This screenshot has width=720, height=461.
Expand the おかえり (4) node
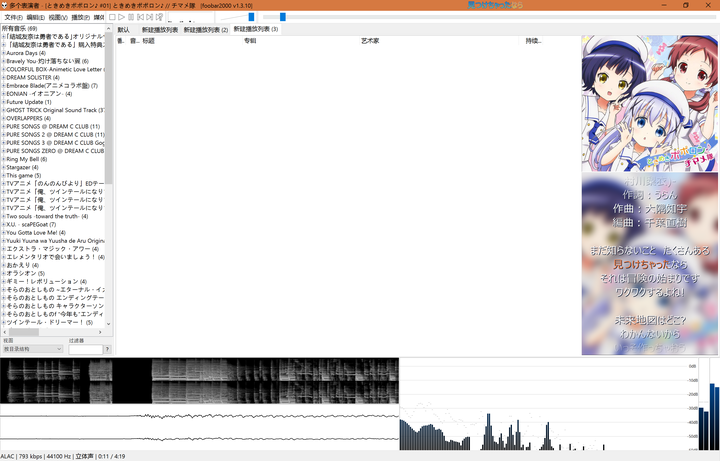tap(4, 265)
